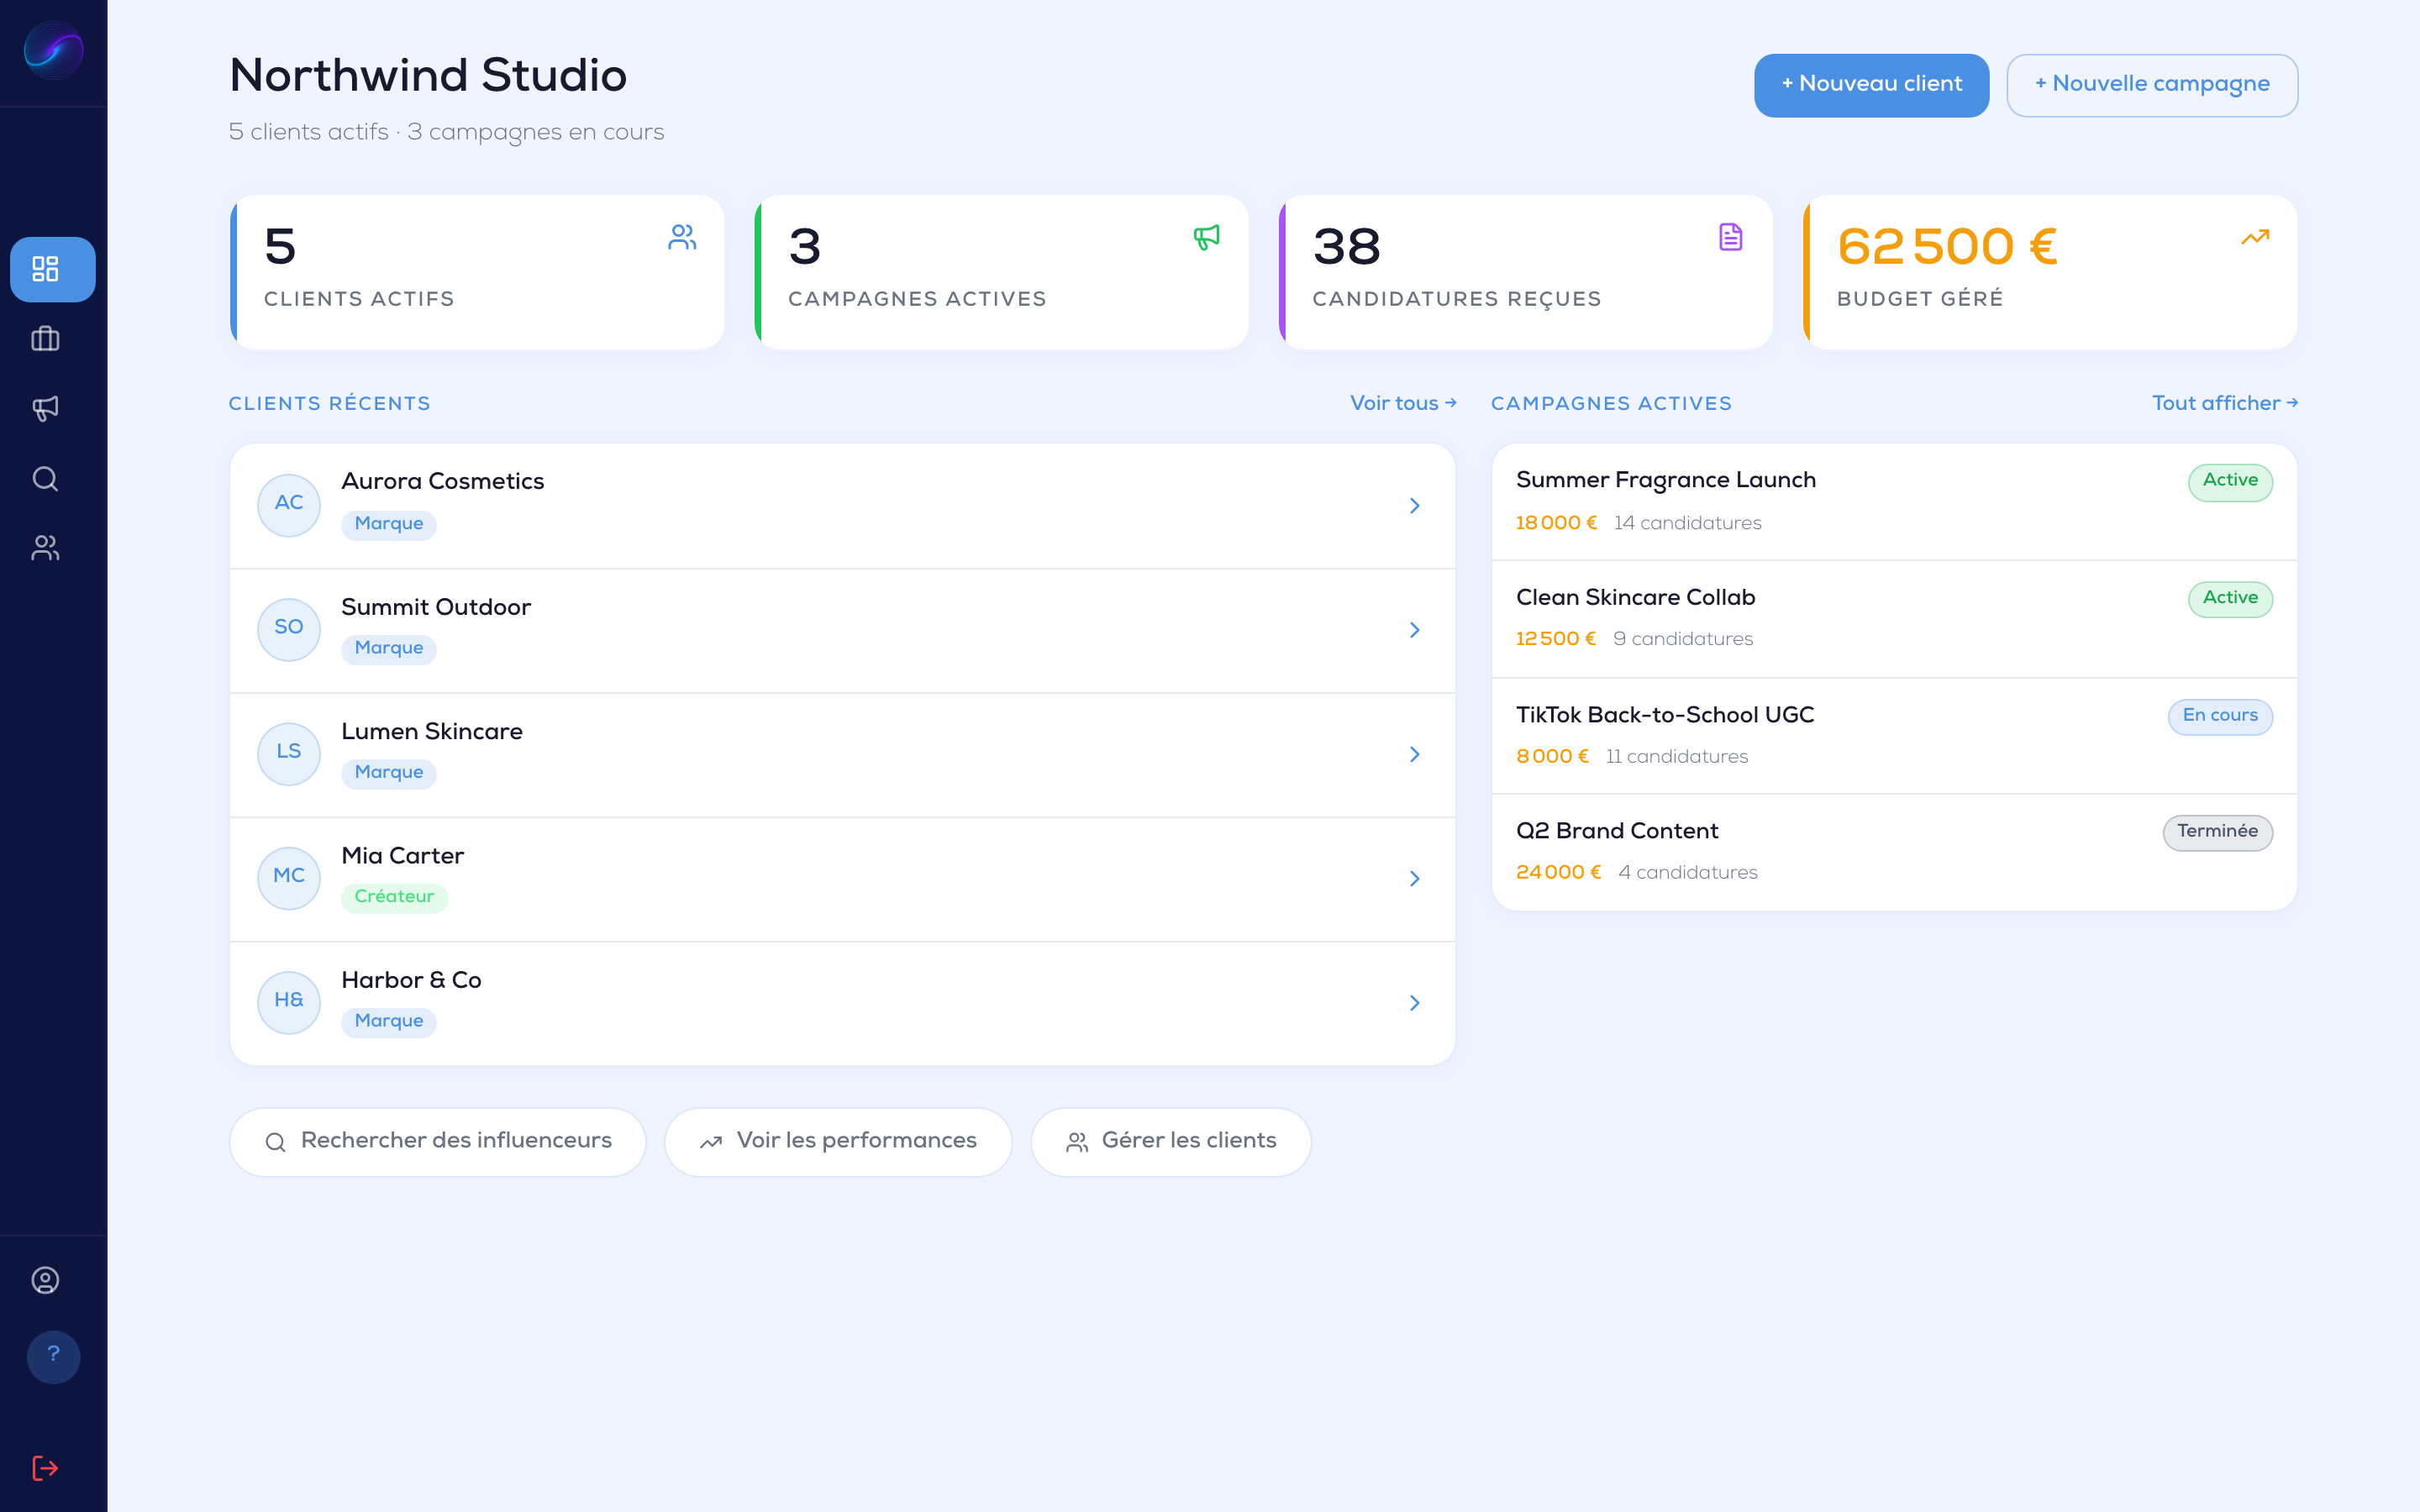
Task: Select the Aurora Cosmetics client name
Action: (443, 481)
